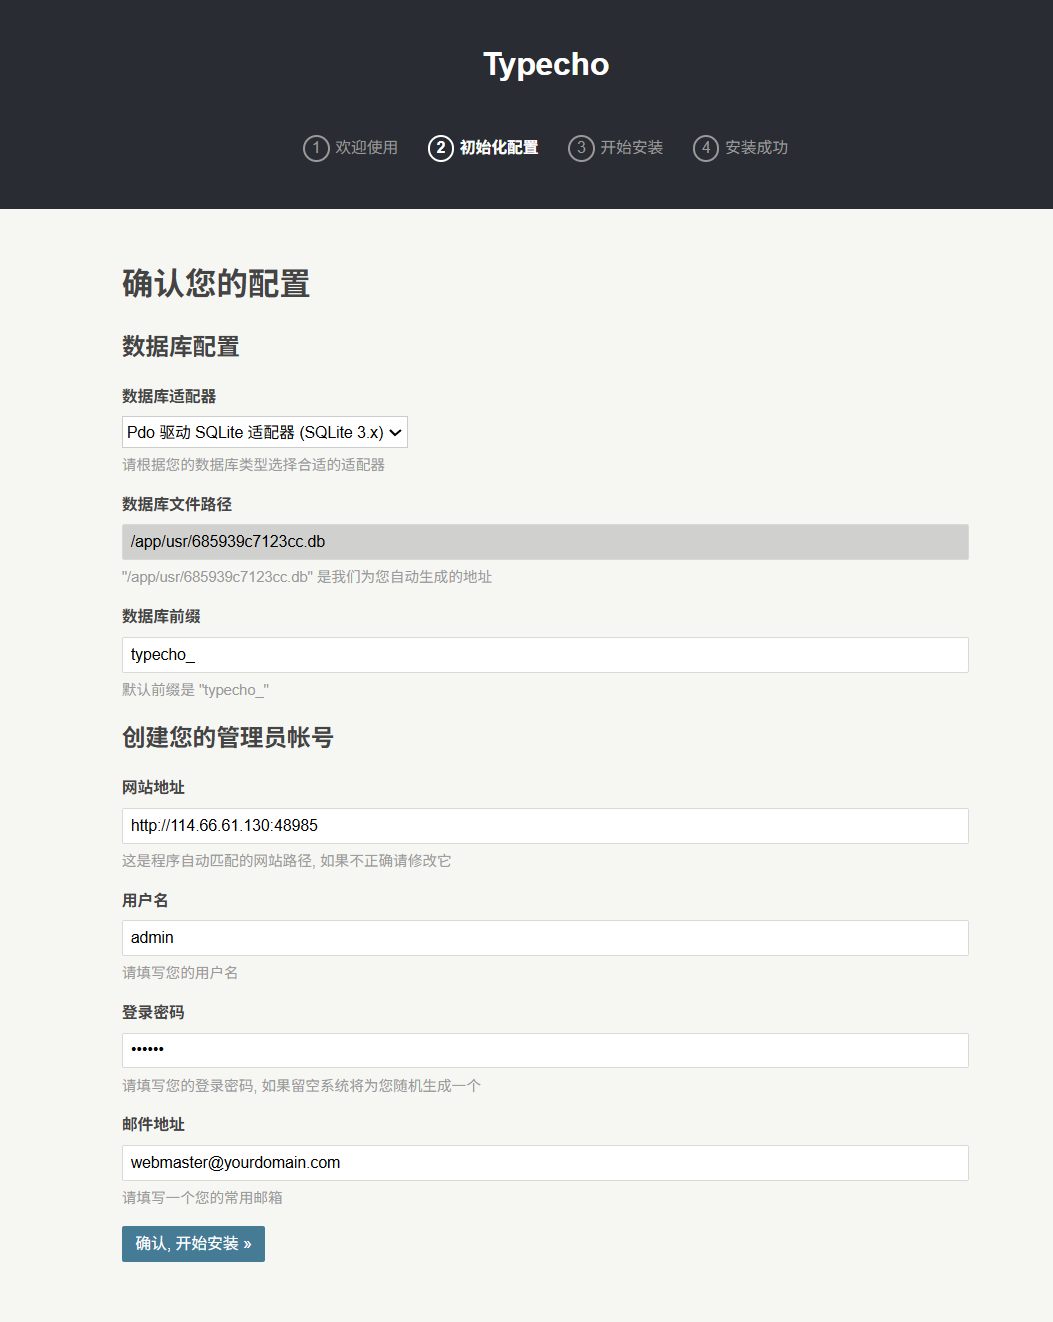
Task: Click the 邮件地址 label
Action: [153, 1125]
